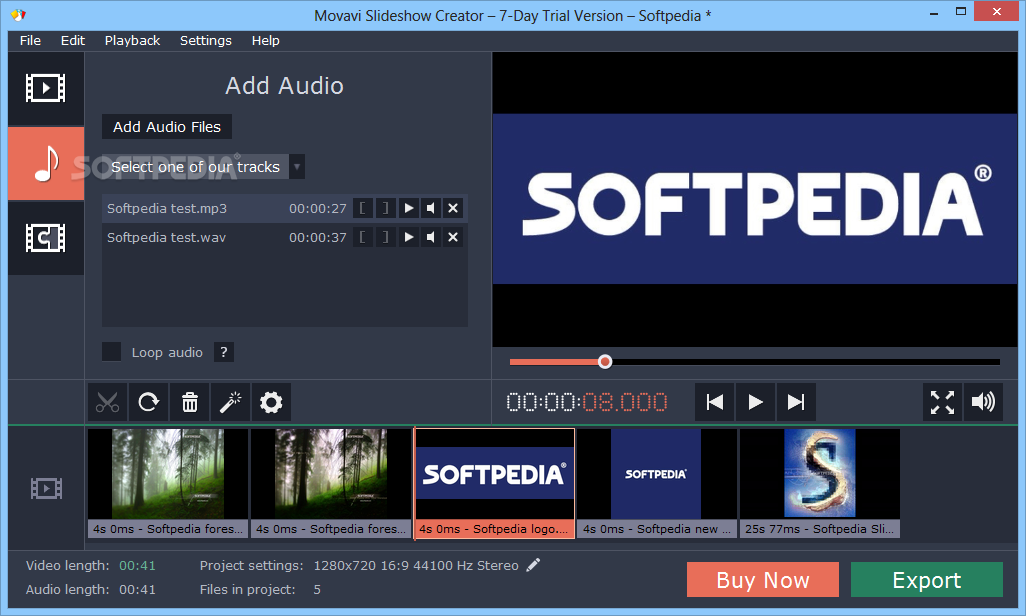Click the loop audio help question mark
1026x616 pixels.
[x=224, y=352]
